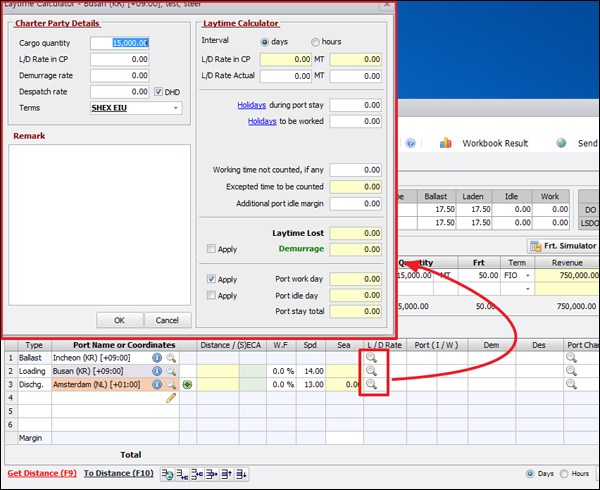Select Revenue cell 750,000.00
600x490 pixels.
click(567, 275)
